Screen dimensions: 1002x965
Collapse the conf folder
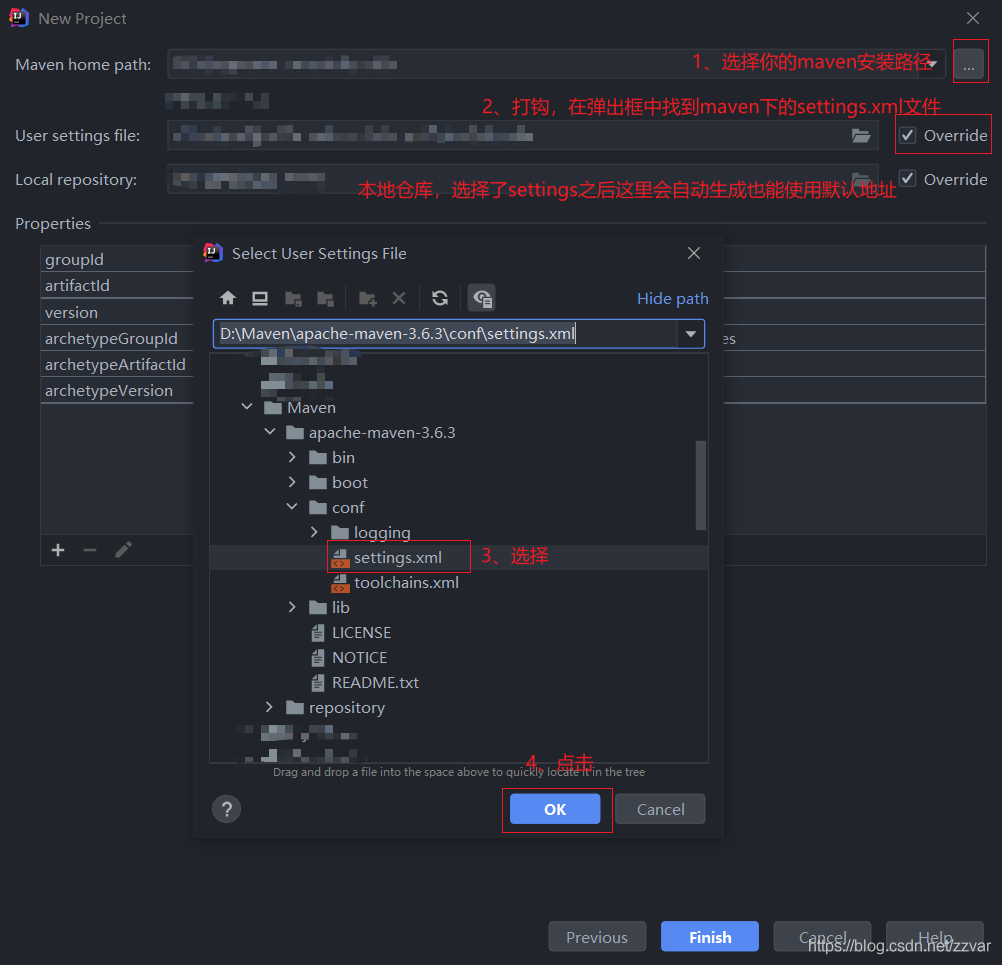292,507
